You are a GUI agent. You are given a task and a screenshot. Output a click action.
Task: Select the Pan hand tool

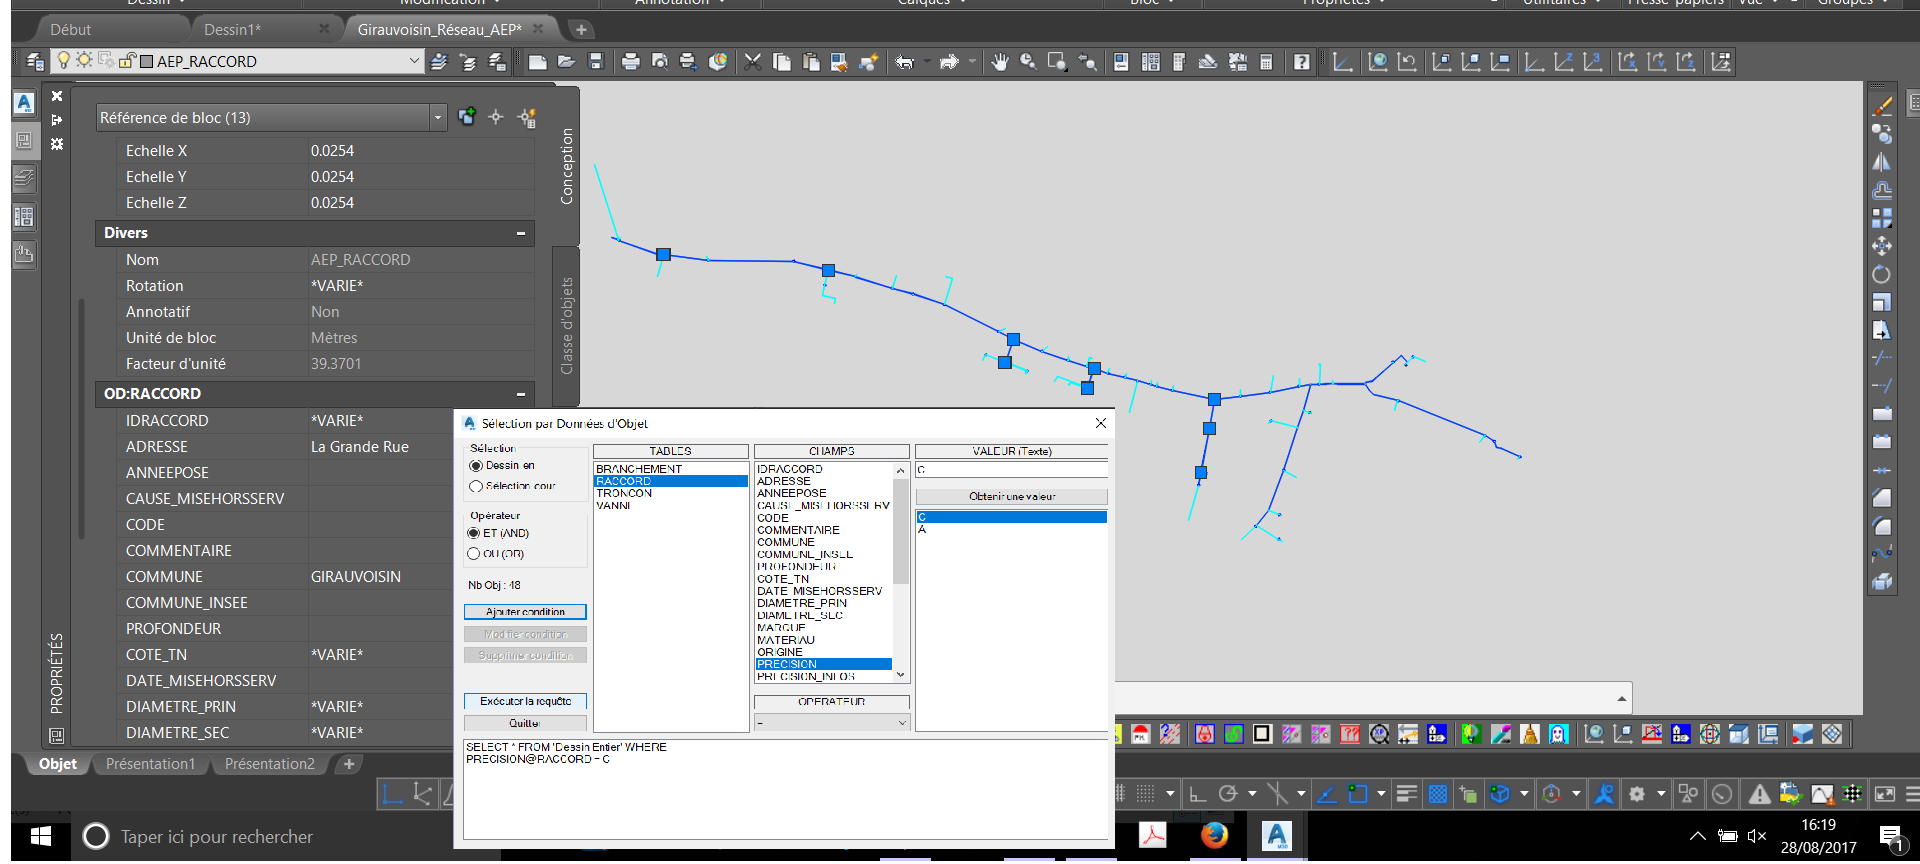pyautogui.click(x=999, y=62)
